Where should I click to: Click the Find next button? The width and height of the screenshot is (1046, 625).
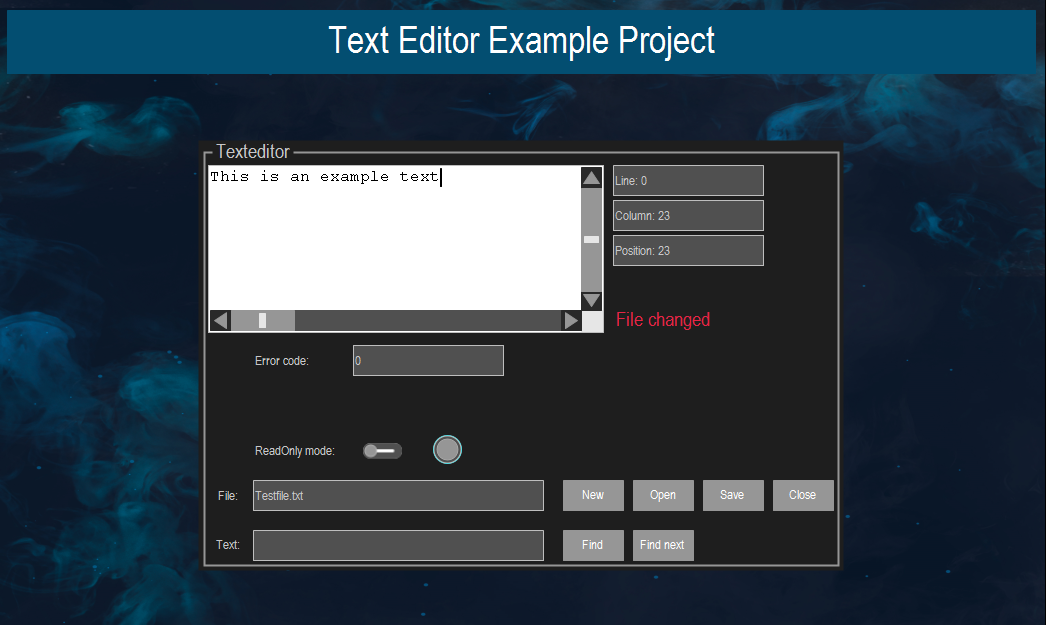(662, 545)
